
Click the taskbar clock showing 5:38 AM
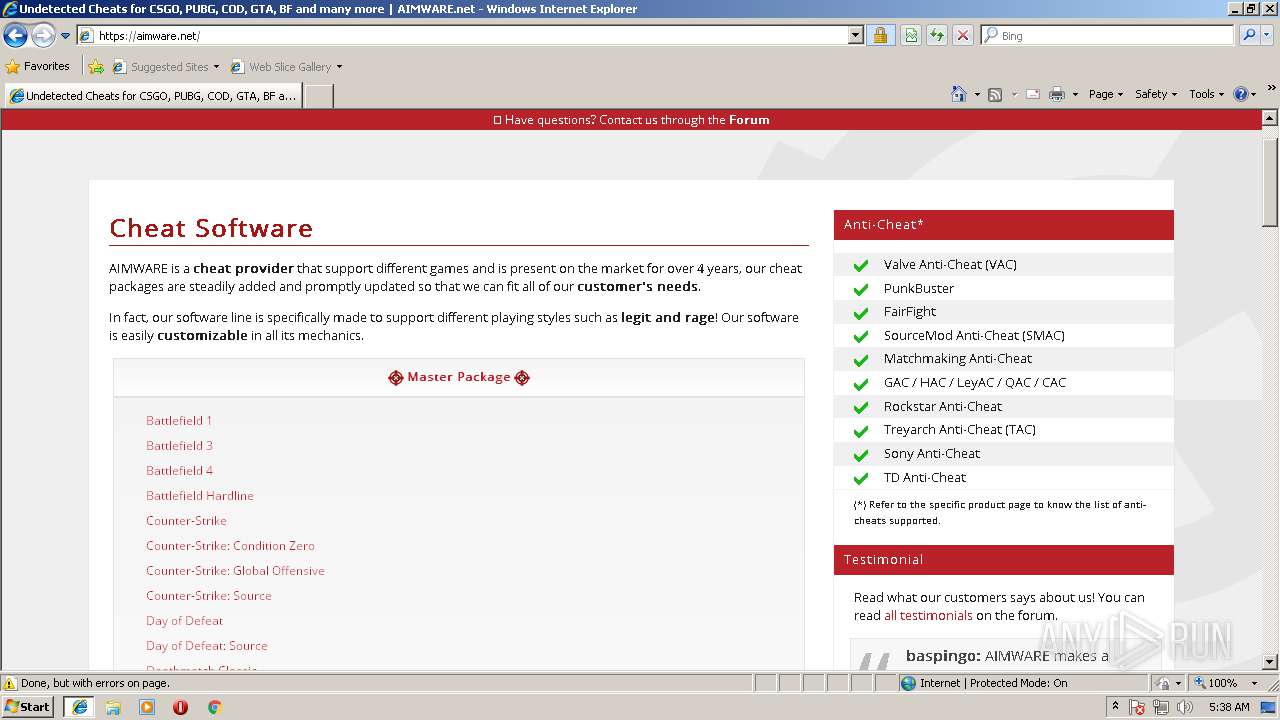(1229, 707)
